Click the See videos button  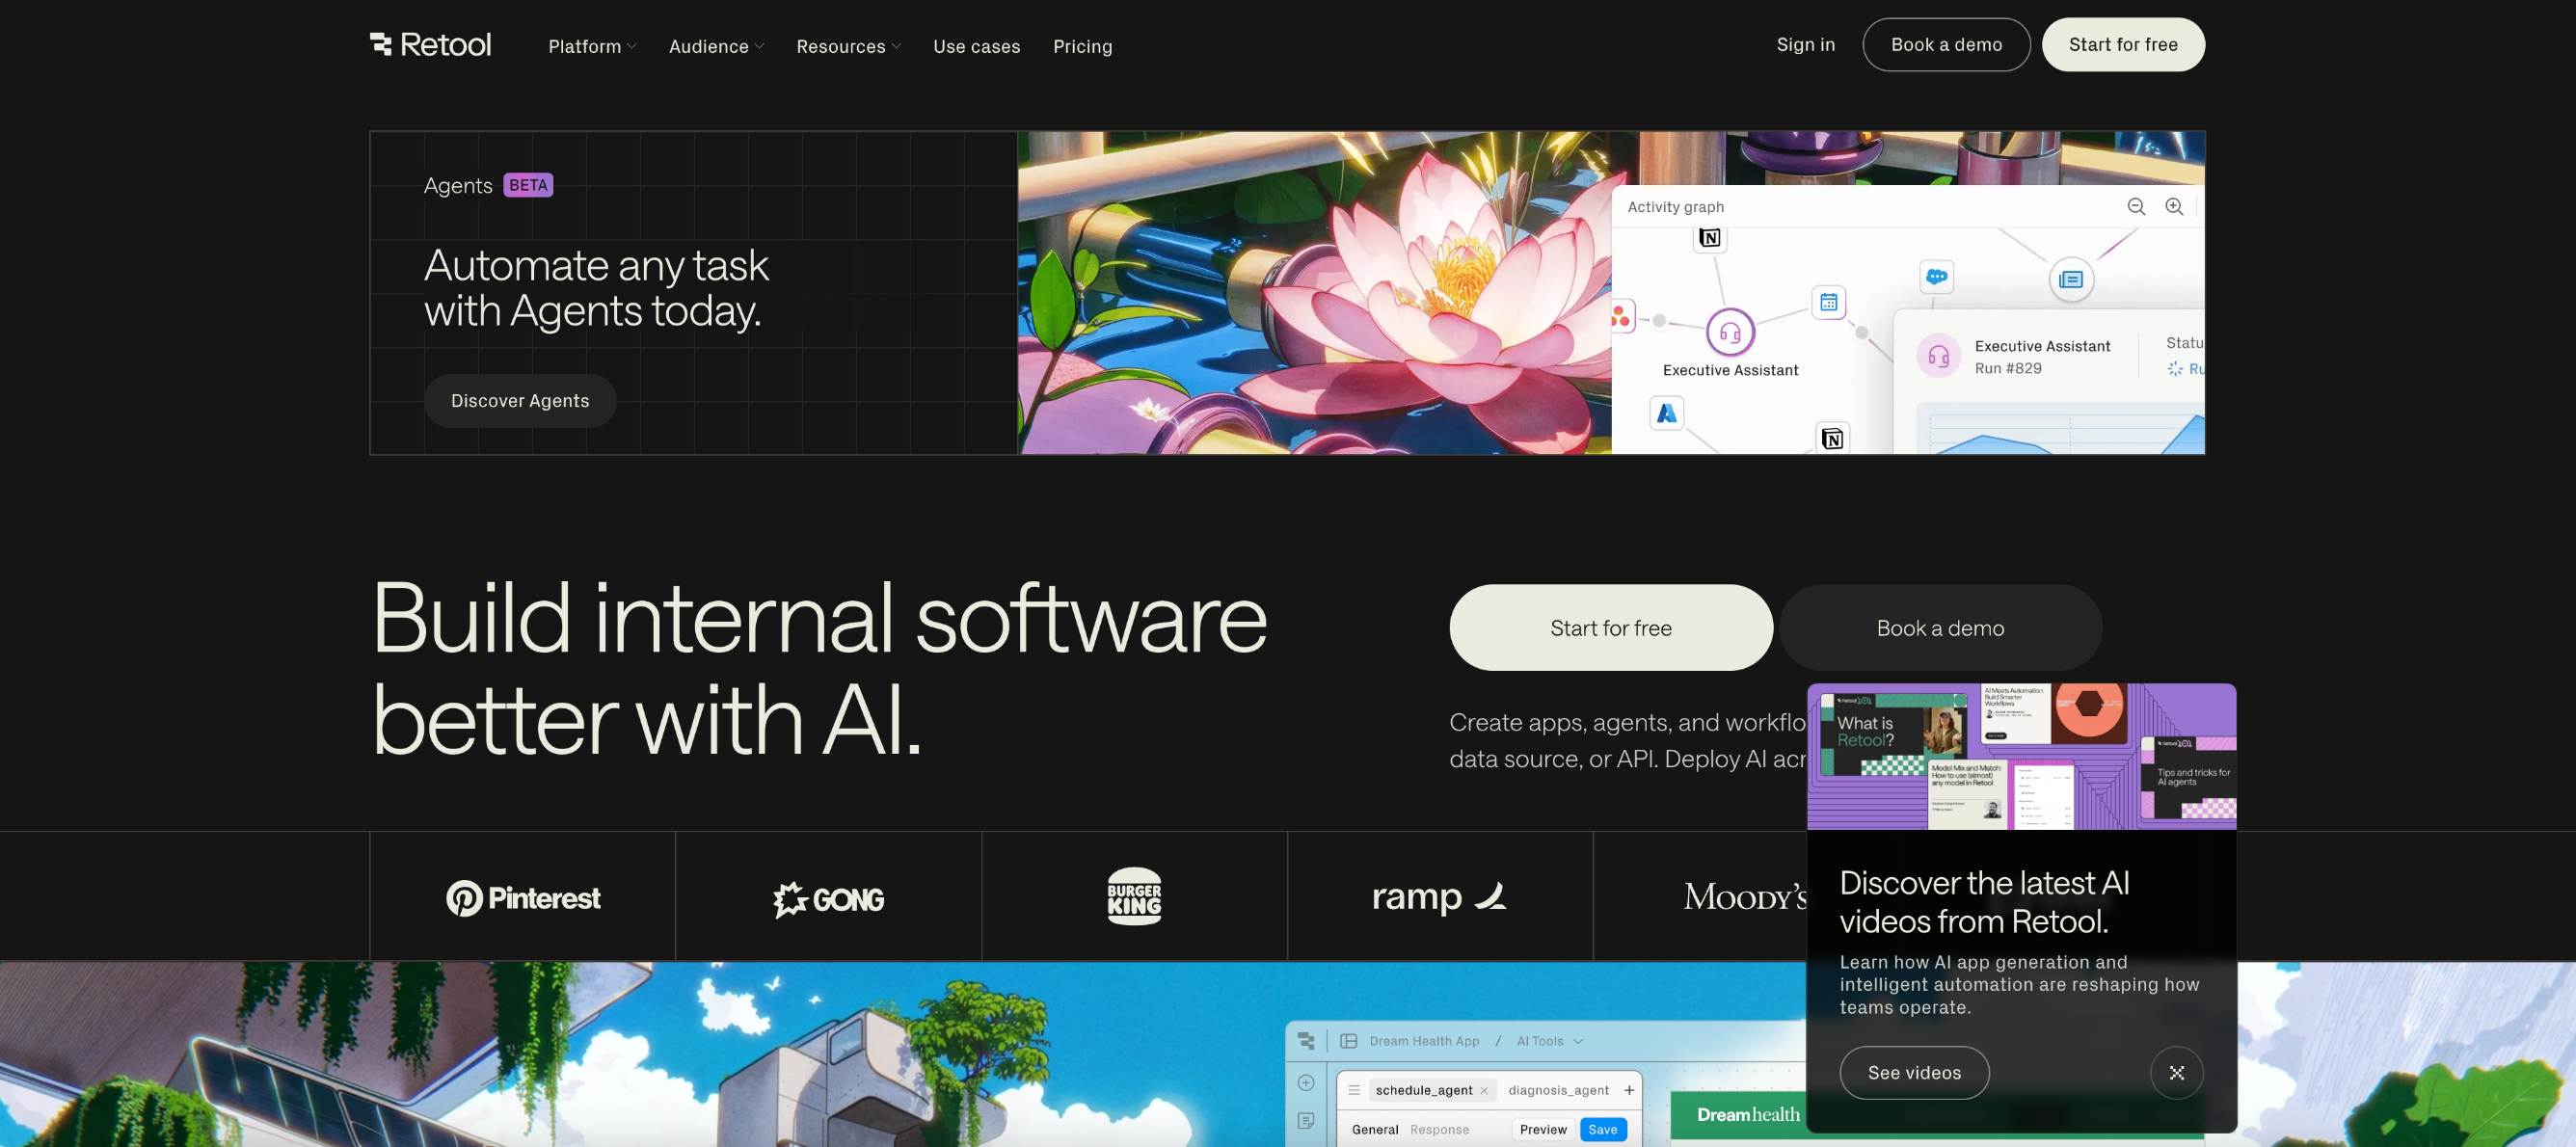1914,1073
